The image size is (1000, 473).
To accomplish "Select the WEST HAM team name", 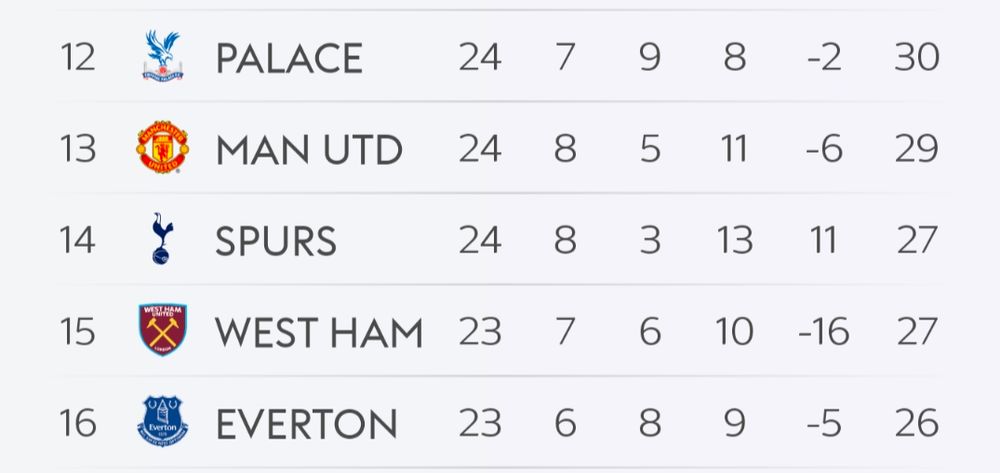I will 319,332.
